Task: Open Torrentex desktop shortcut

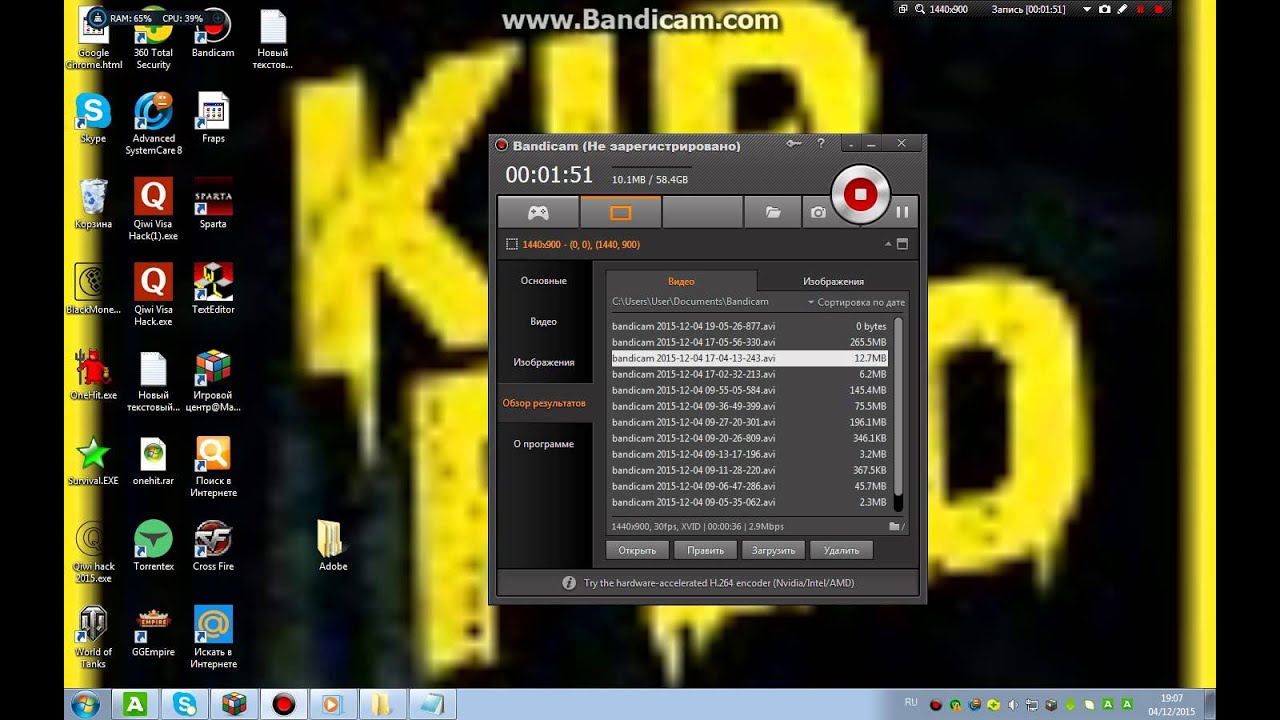Action: pyautogui.click(x=153, y=546)
